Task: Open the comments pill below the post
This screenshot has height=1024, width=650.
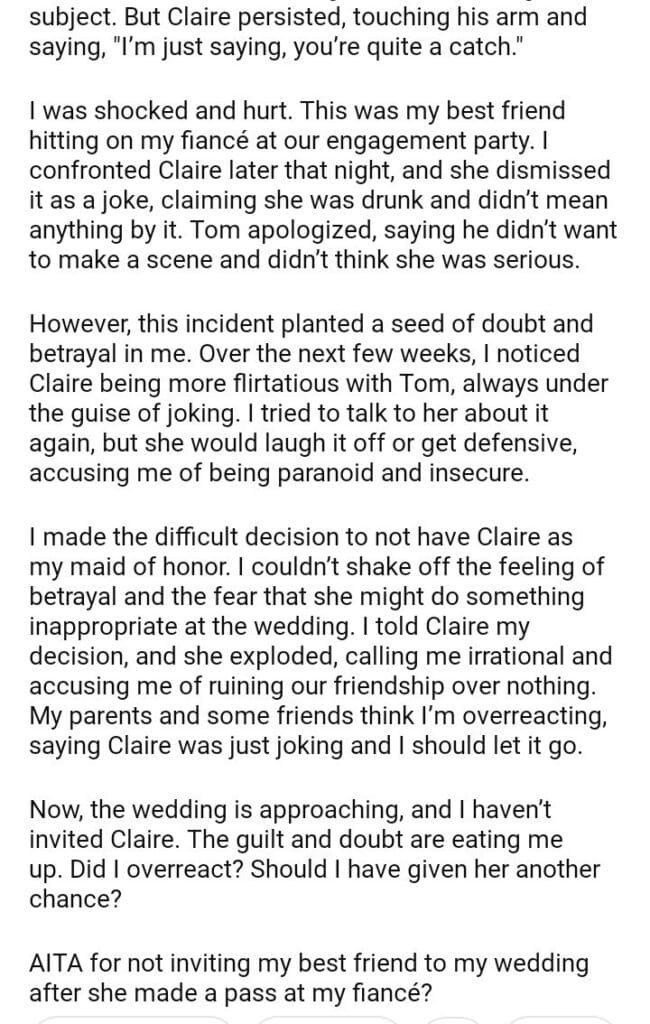Action: click(327, 1019)
